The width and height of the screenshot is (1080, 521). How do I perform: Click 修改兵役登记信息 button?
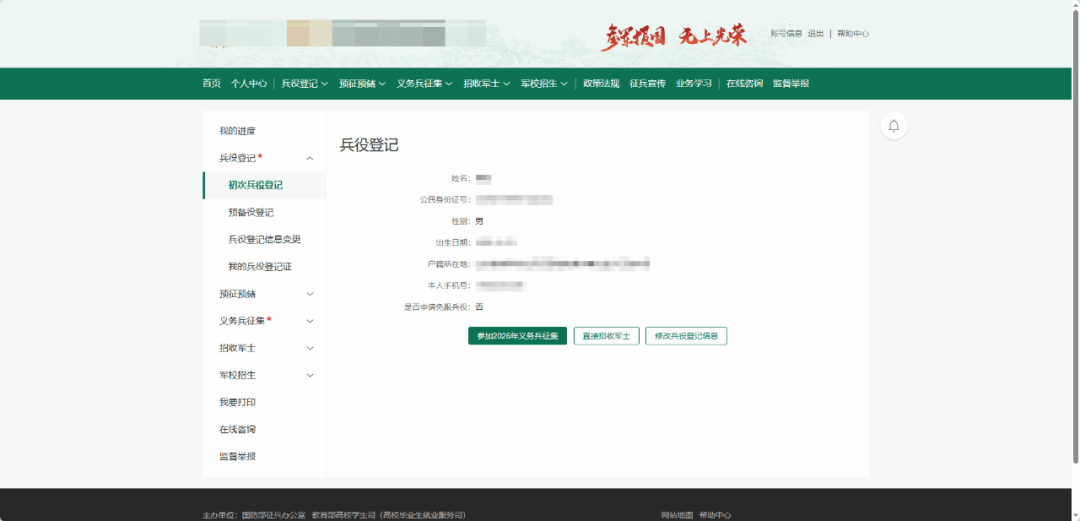[x=686, y=336]
